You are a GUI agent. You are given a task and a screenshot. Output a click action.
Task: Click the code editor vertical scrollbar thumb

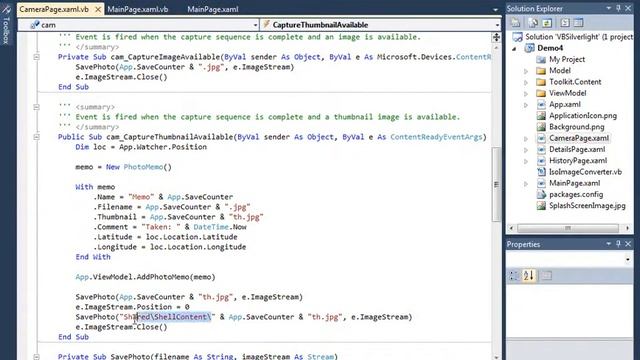pyautogui.click(x=496, y=184)
